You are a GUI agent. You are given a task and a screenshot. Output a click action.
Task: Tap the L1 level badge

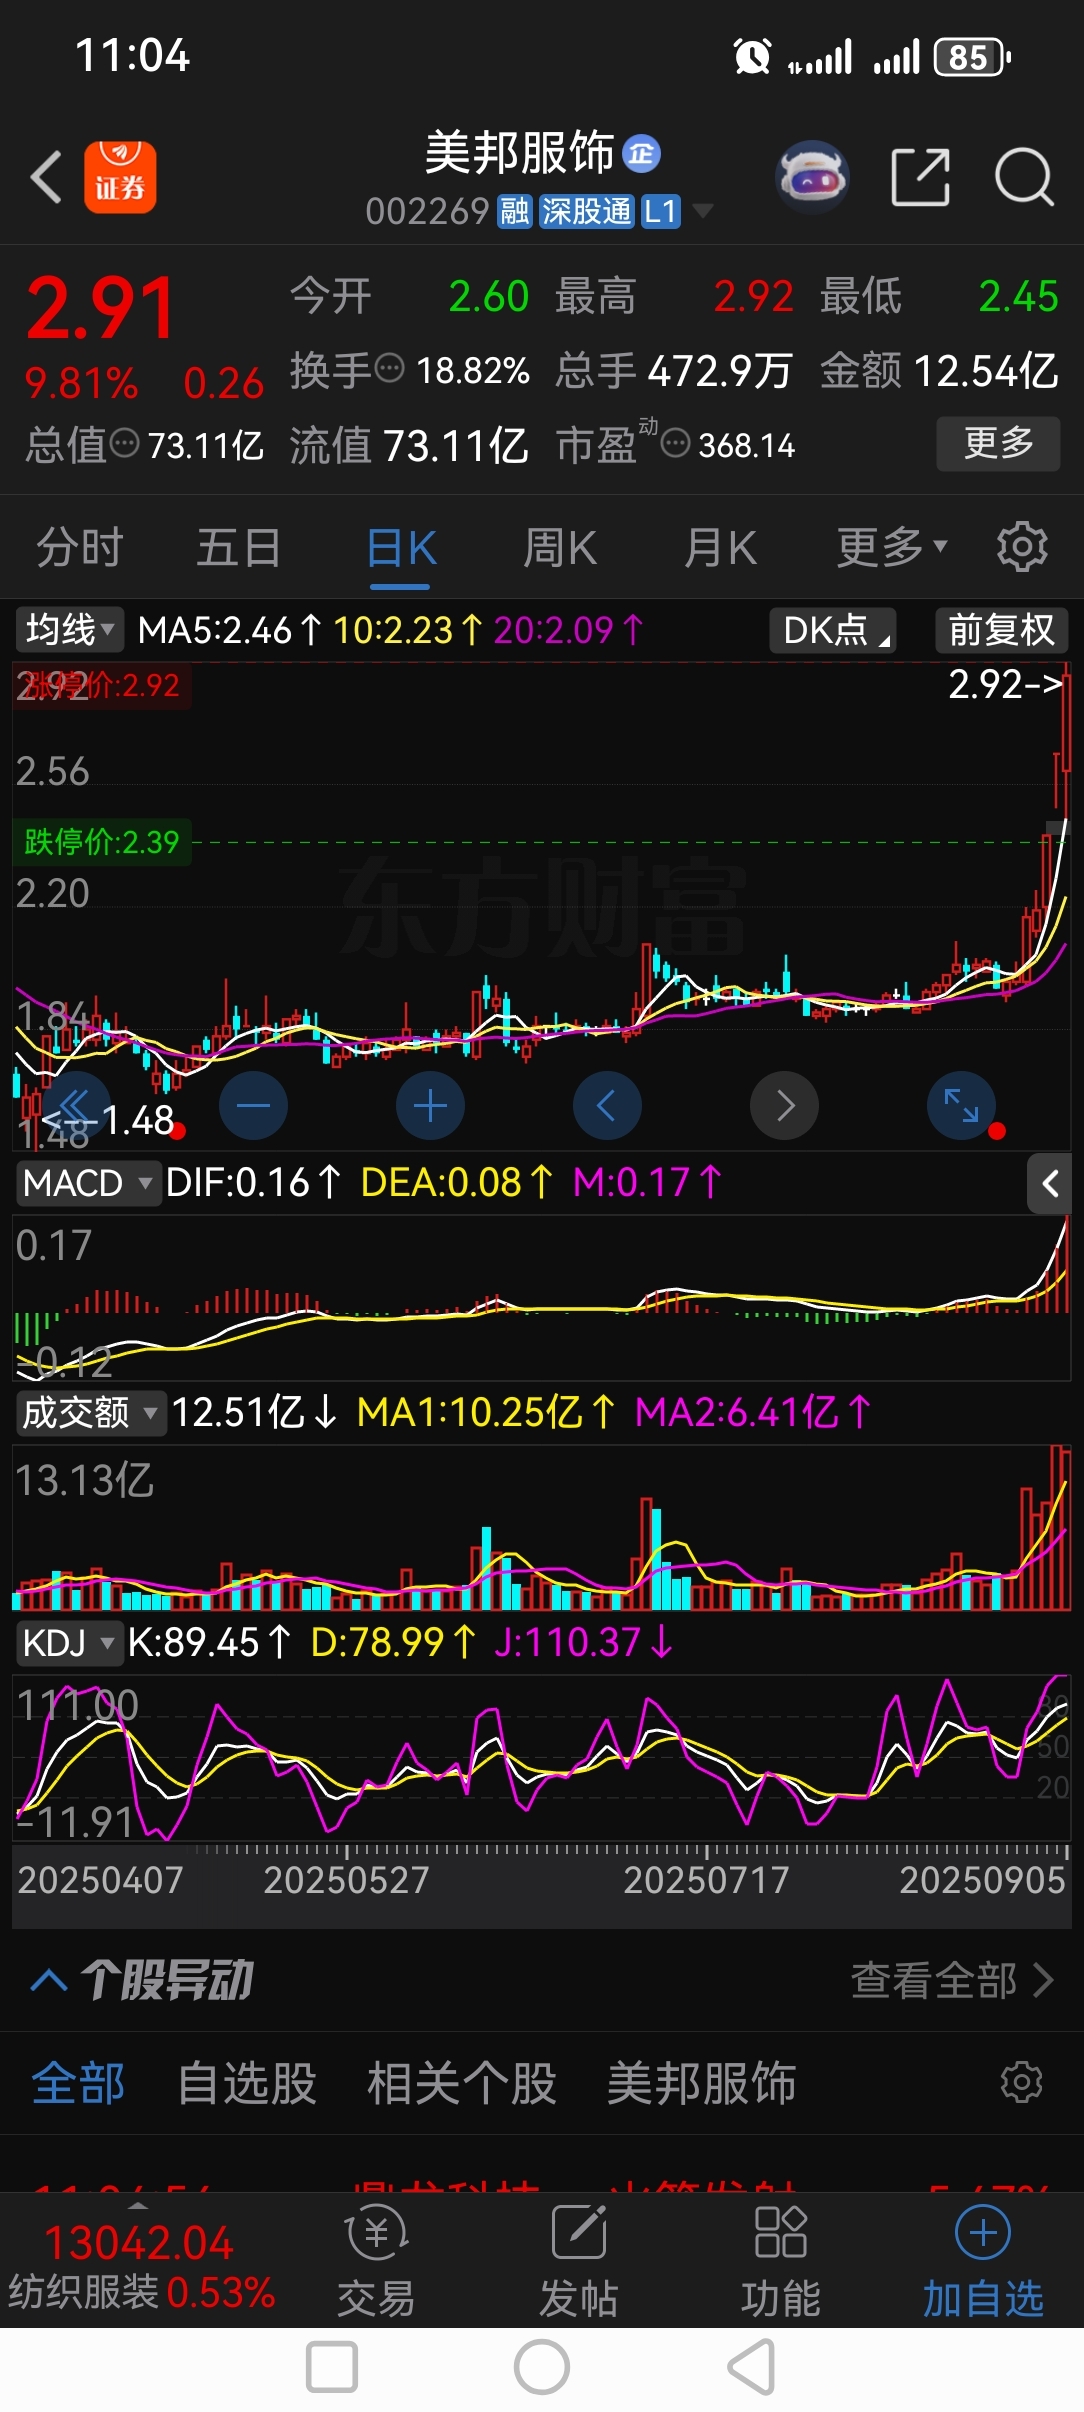(660, 212)
